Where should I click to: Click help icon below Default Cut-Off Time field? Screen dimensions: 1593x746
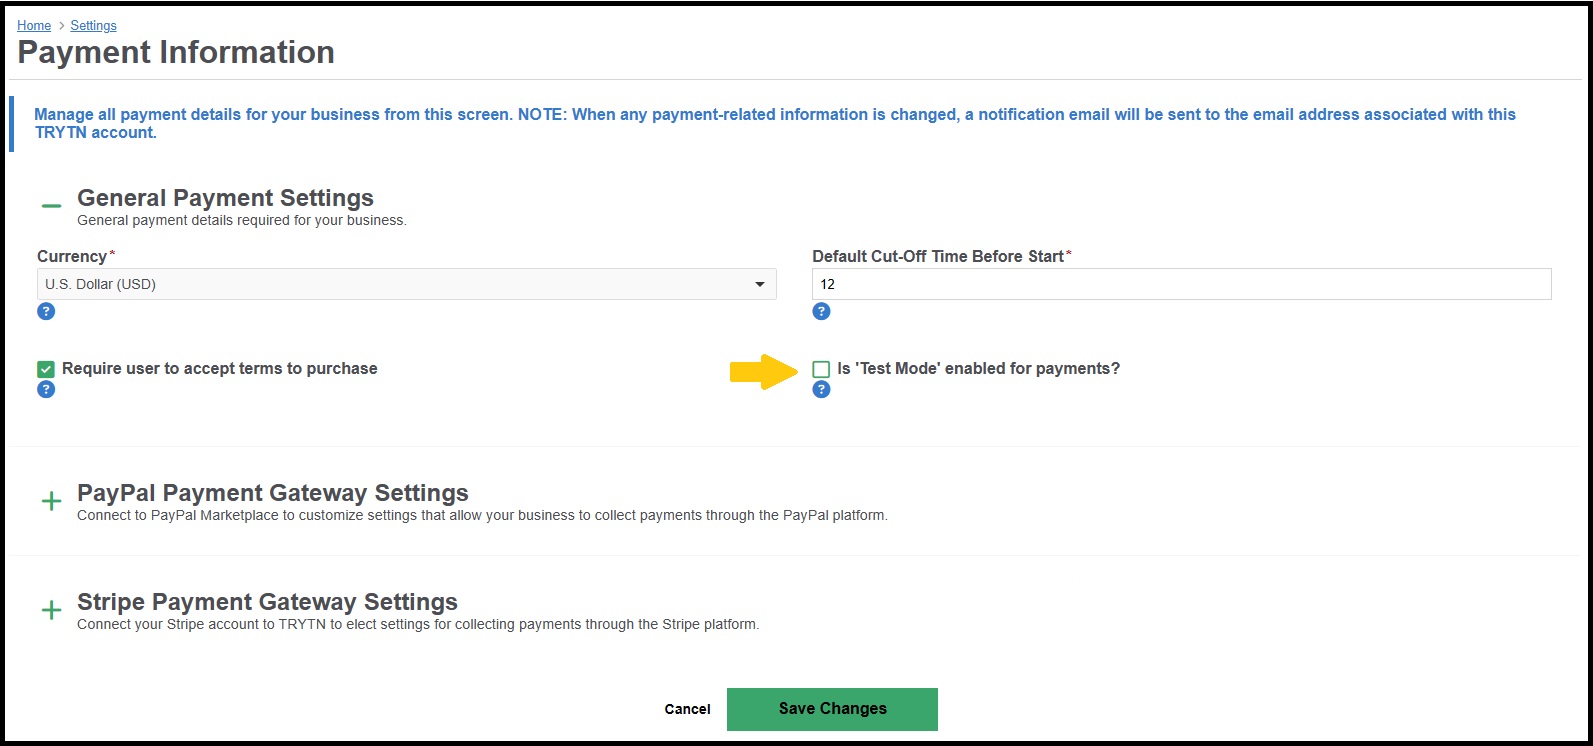tap(821, 311)
